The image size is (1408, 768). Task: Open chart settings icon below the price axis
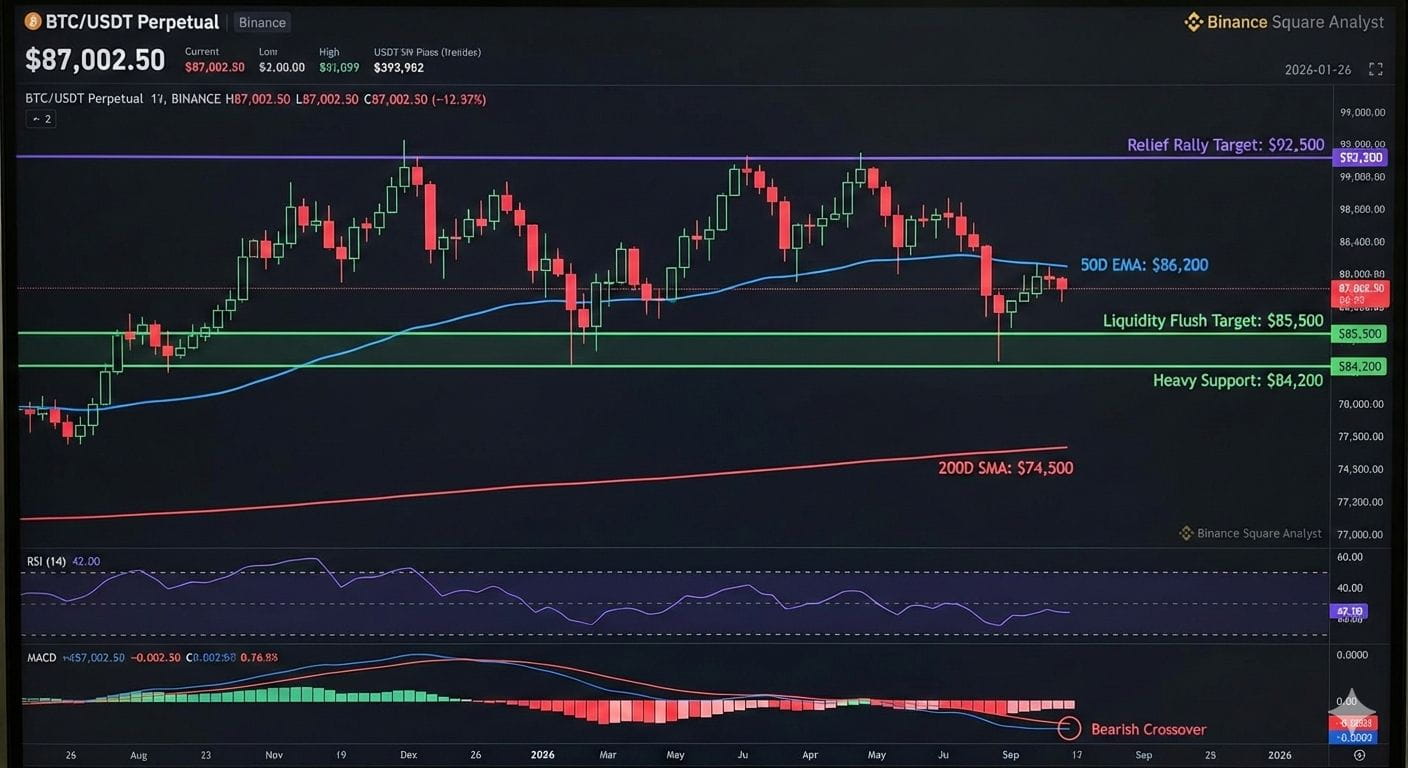pyautogui.click(x=1359, y=755)
